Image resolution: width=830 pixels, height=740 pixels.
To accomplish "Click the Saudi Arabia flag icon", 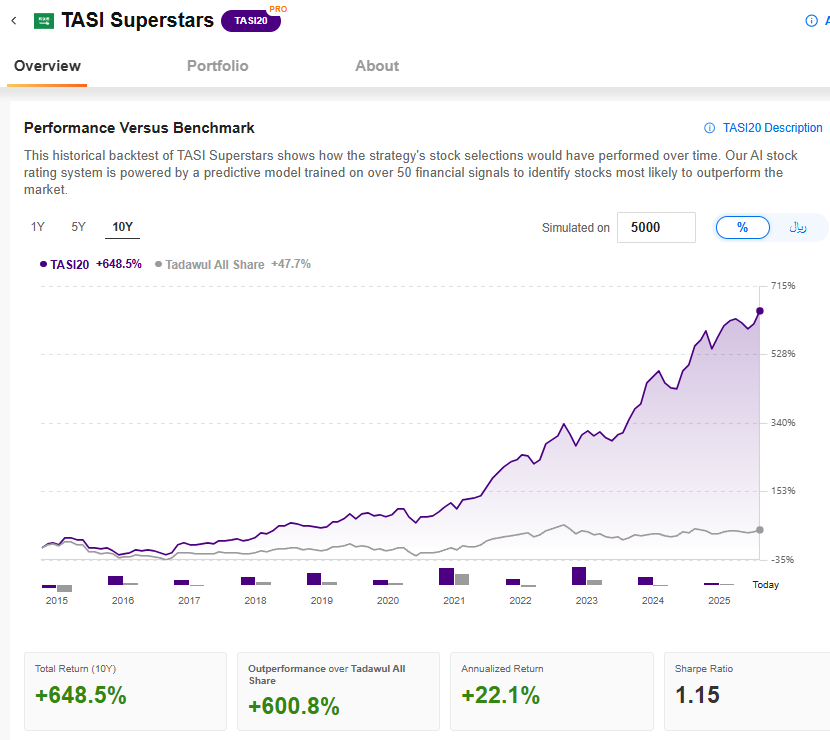I will pyautogui.click(x=44, y=21).
